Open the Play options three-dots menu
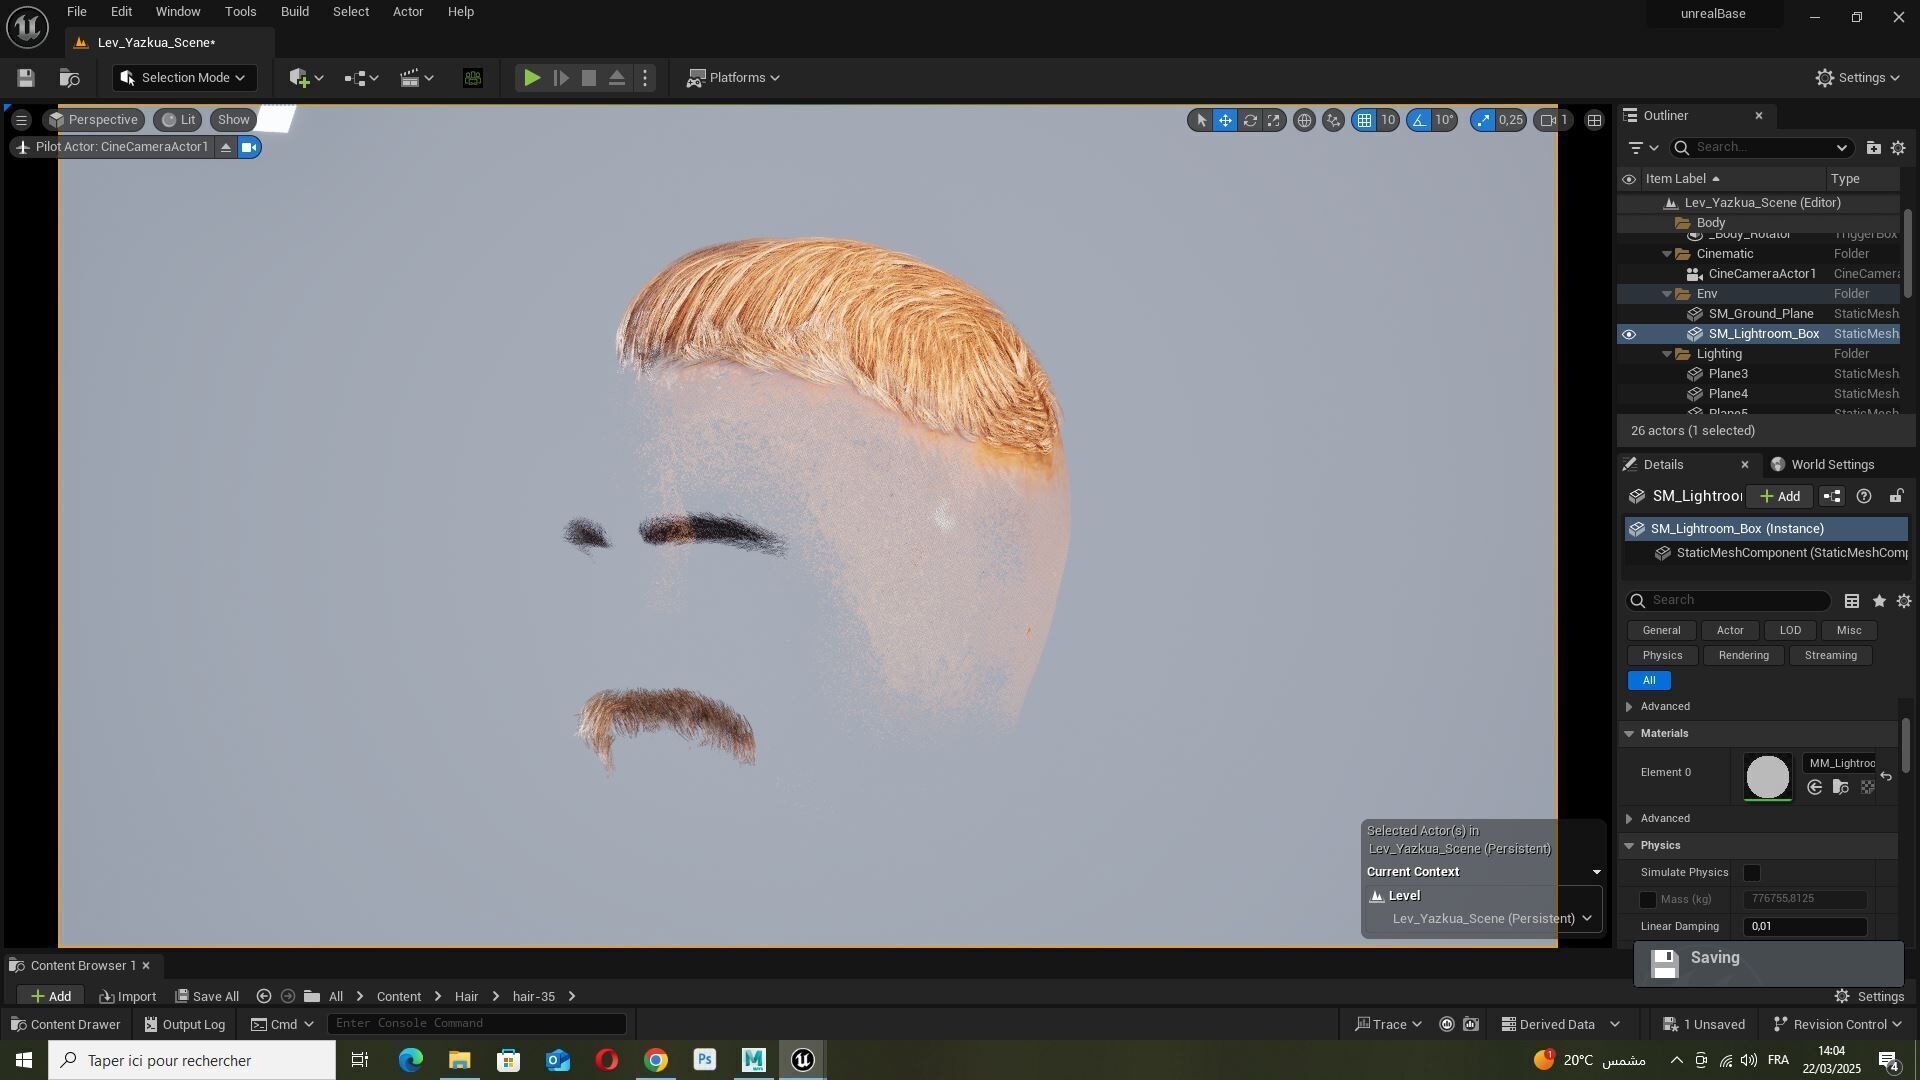1920x1080 pixels. click(646, 78)
